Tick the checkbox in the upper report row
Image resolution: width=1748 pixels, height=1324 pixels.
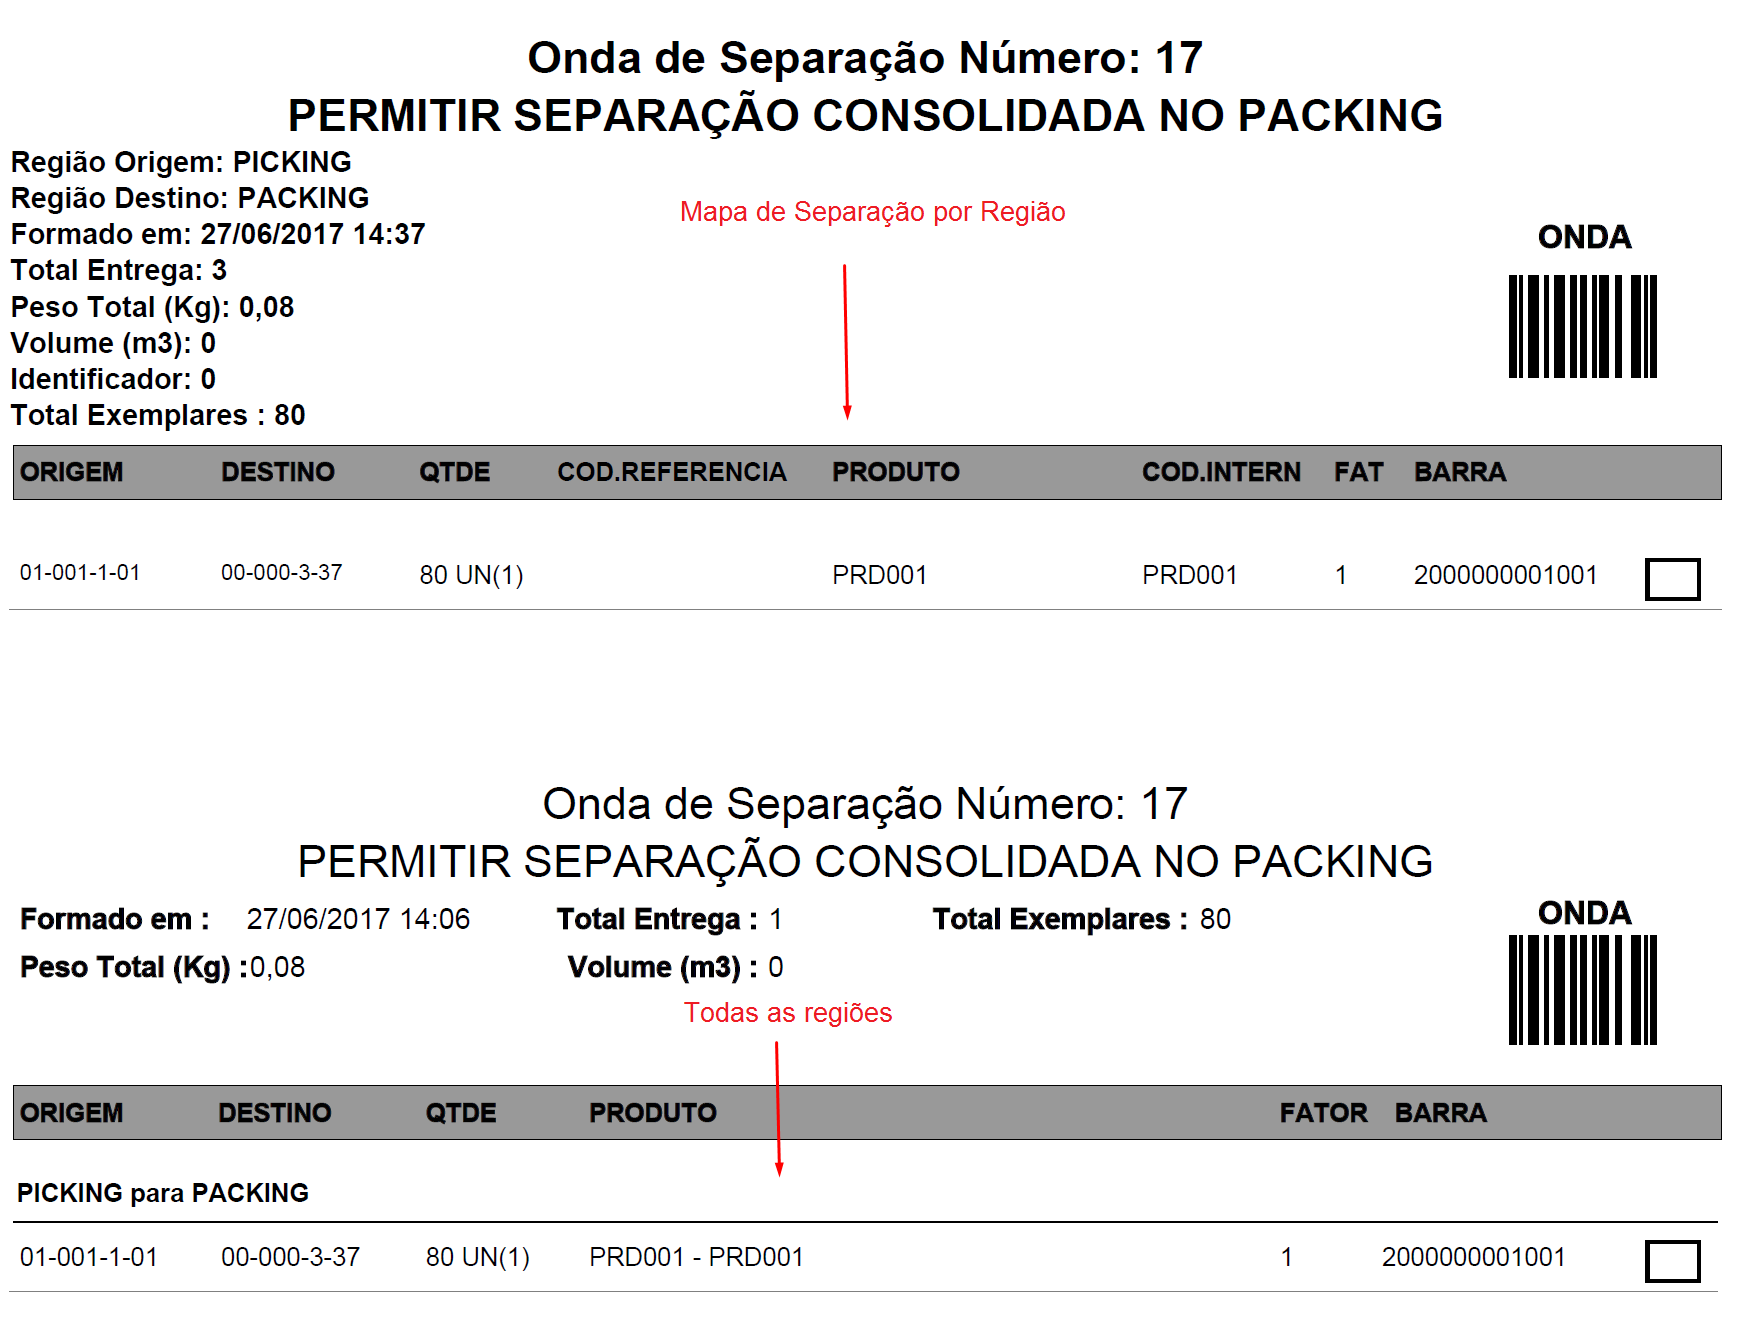[1672, 579]
